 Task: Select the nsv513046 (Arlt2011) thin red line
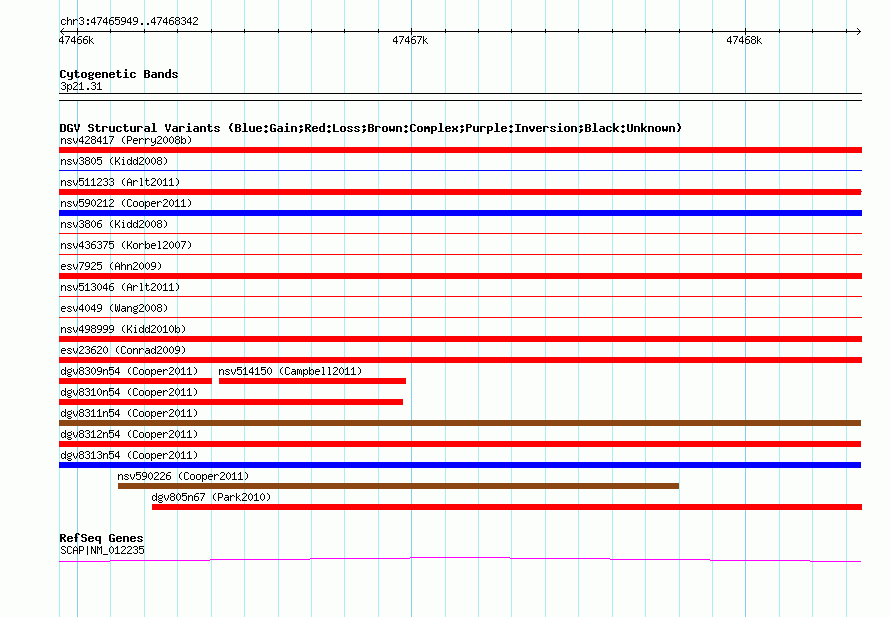point(460,296)
